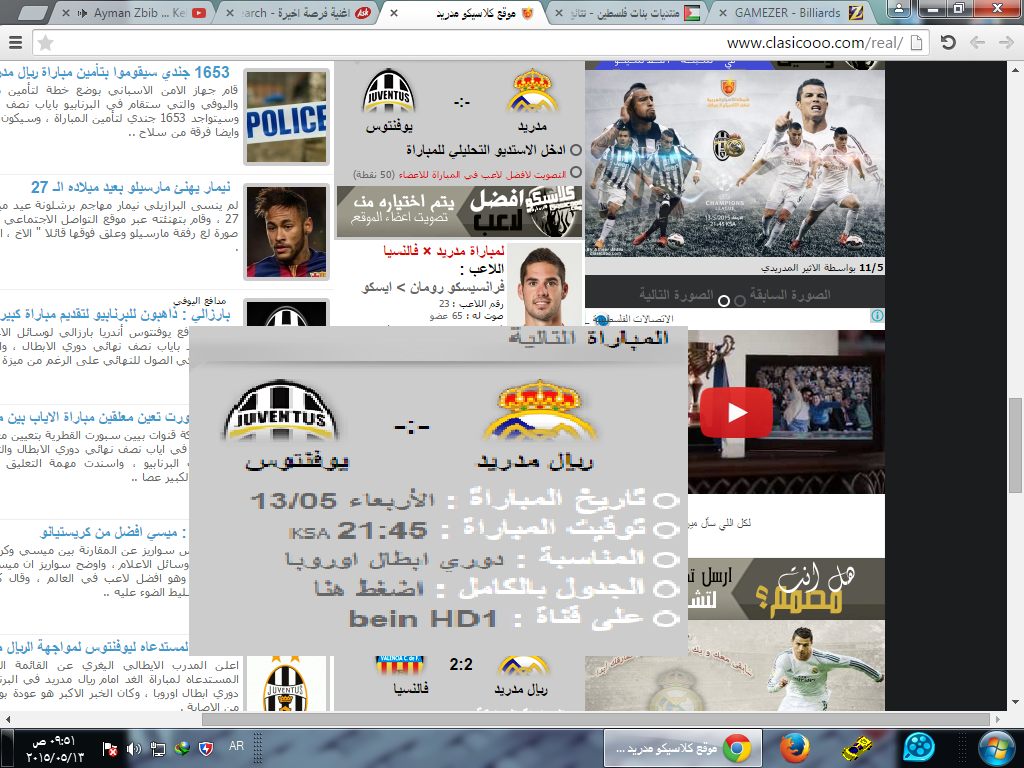Click the large Juventus logo in match popup
The width and height of the screenshot is (1024, 768).
[x=281, y=410]
